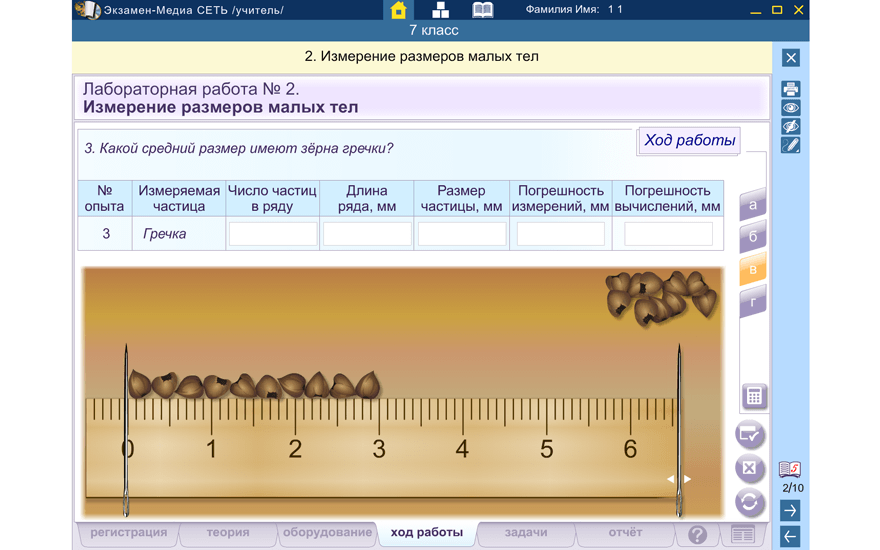The height and width of the screenshot is (550, 880).
Task: Go to the home screen icon
Action: click(x=398, y=10)
